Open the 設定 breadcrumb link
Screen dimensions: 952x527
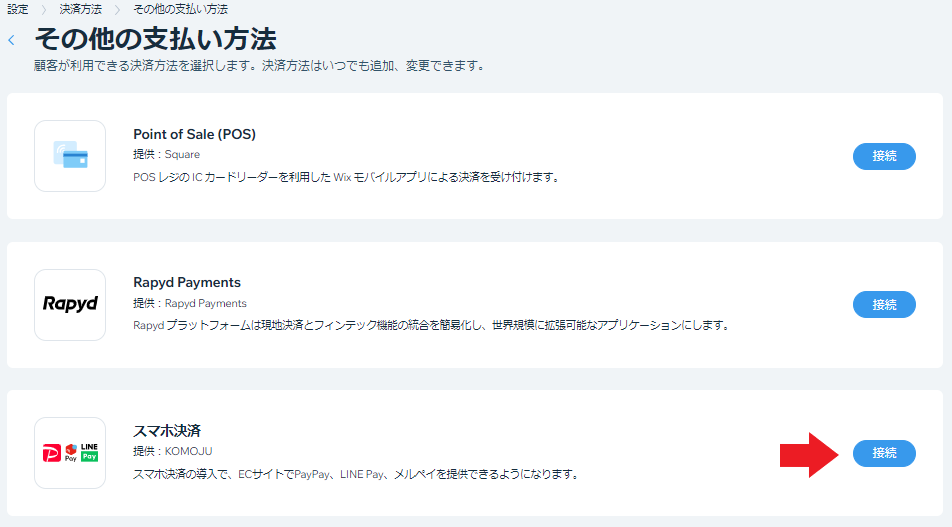[x=18, y=9]
